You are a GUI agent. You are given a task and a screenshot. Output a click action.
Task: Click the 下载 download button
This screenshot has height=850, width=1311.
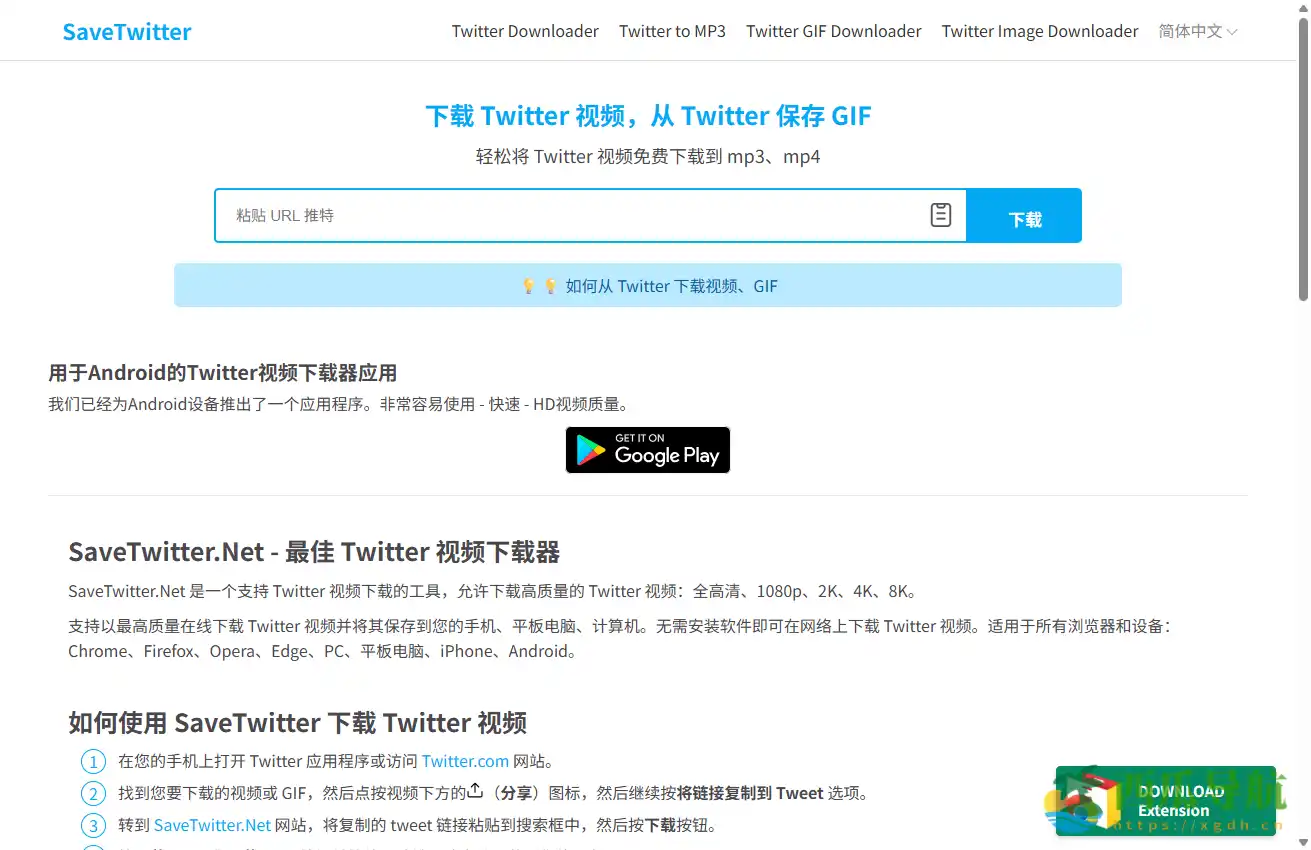pyautogui.click(x=1023, y=215)
